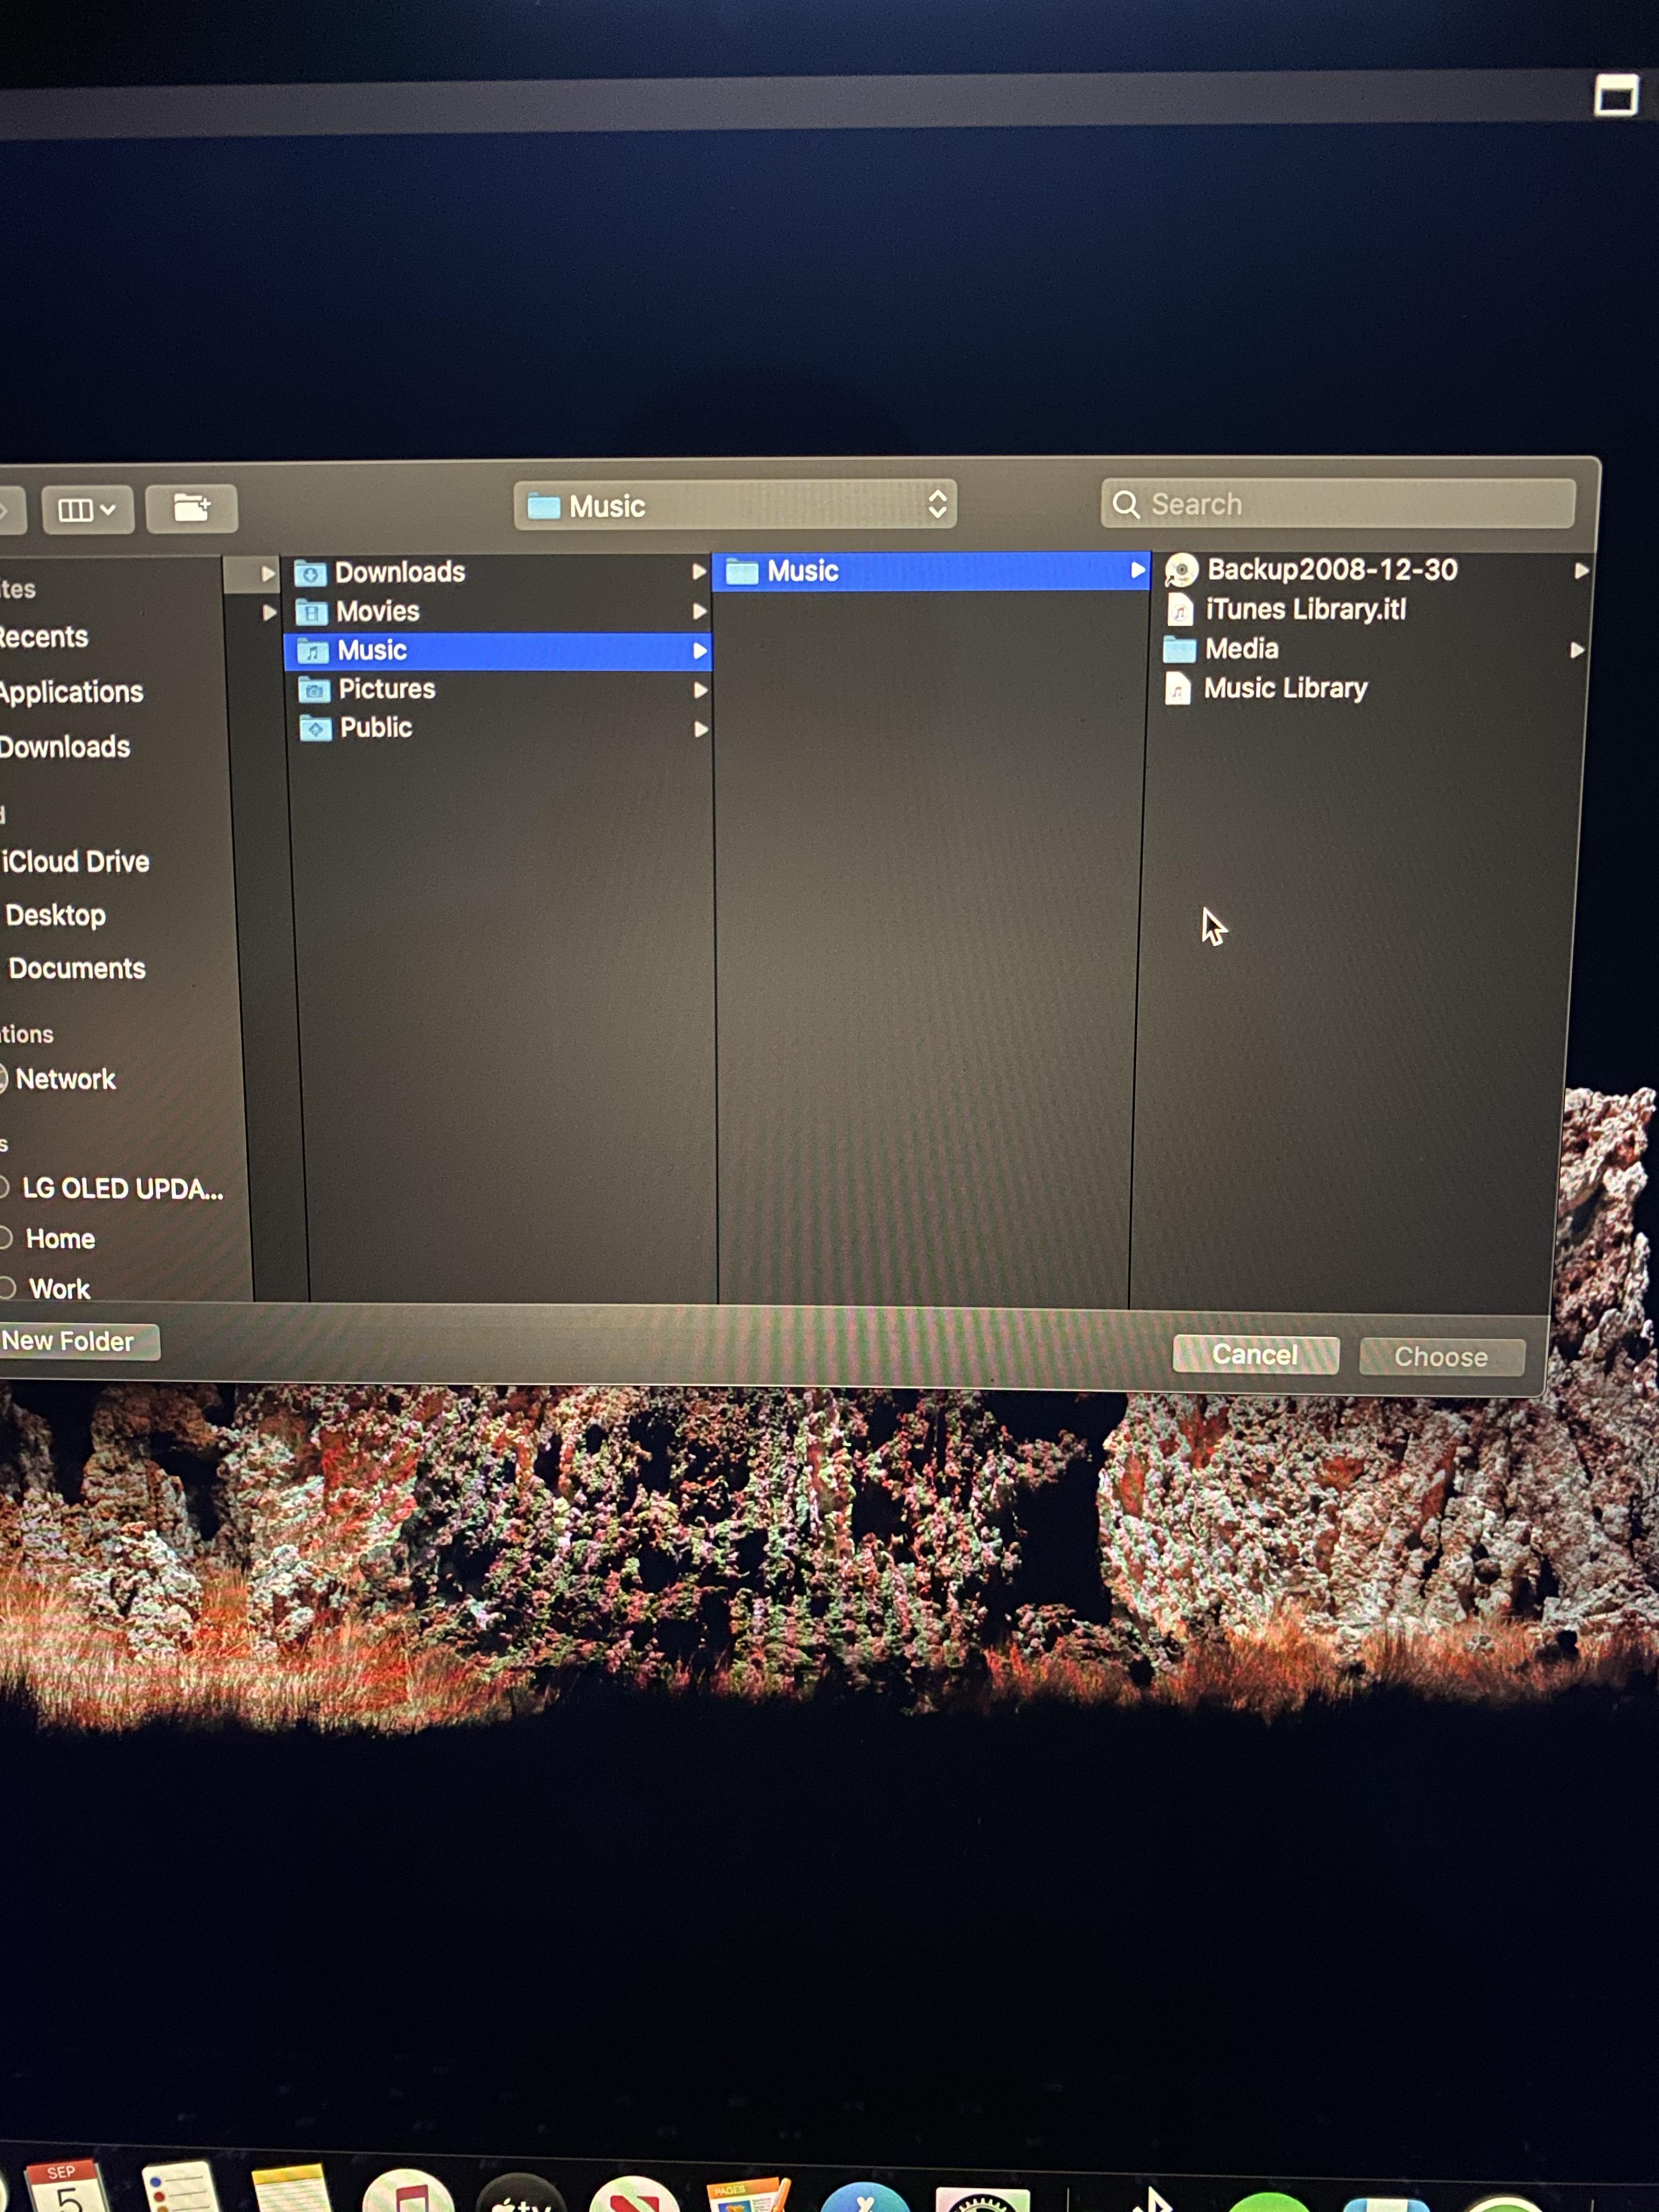Open the column view options dropdown
The width and height of the screenshot is (1659, 2212).
click(x=87, y=510)
